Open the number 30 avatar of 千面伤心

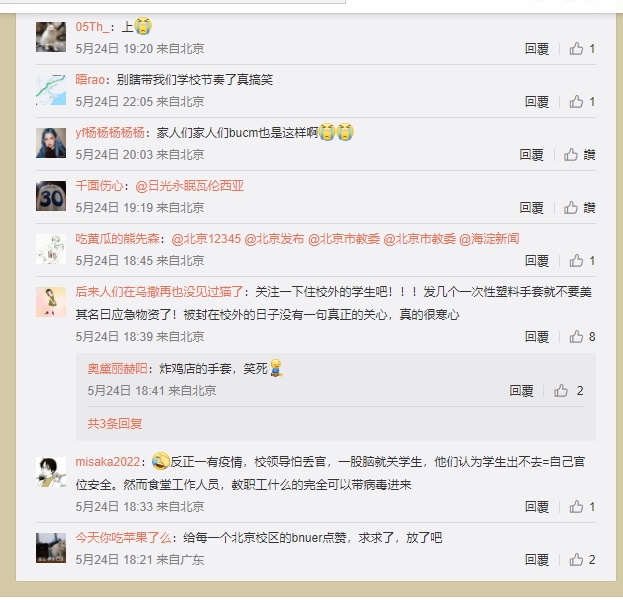click(51, 196)
